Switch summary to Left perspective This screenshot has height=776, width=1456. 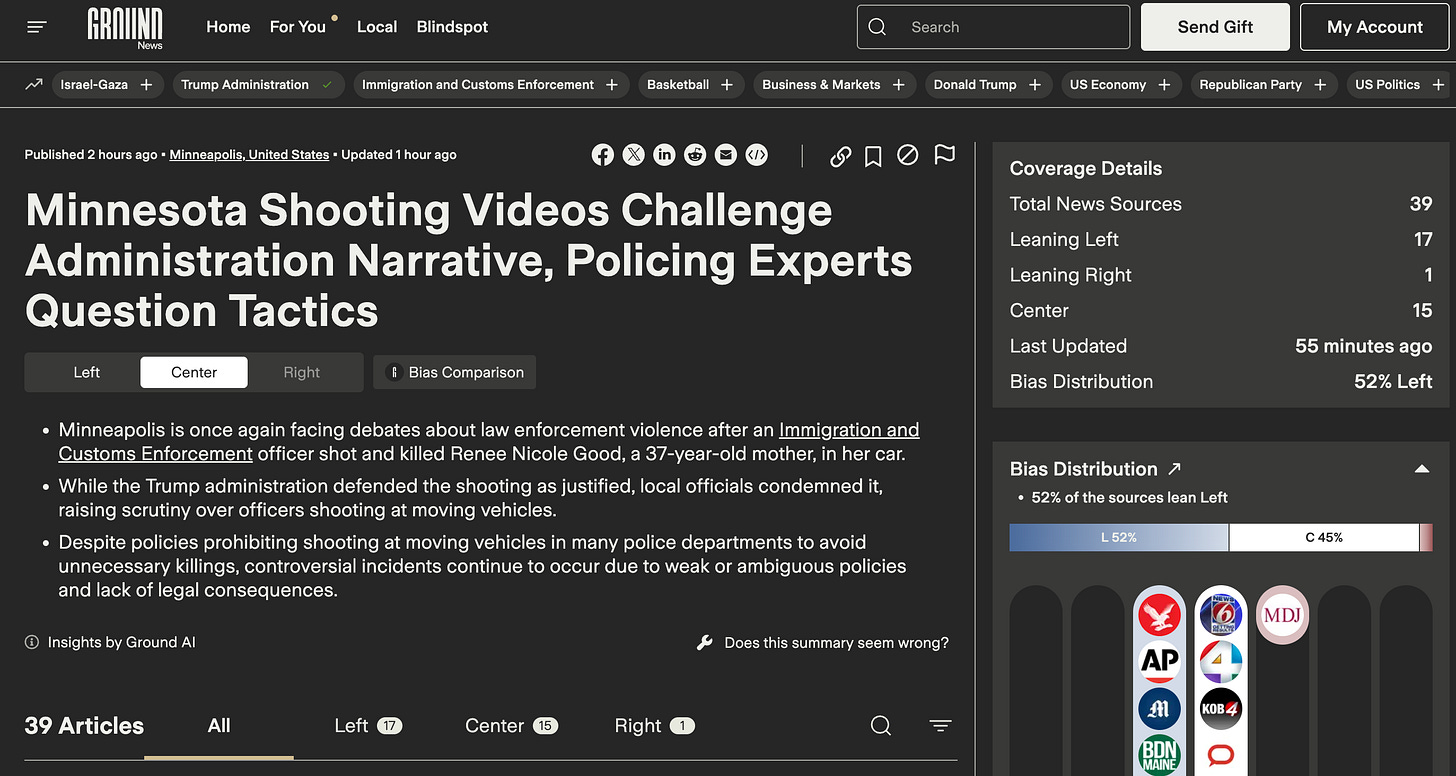tap(87, 372)
